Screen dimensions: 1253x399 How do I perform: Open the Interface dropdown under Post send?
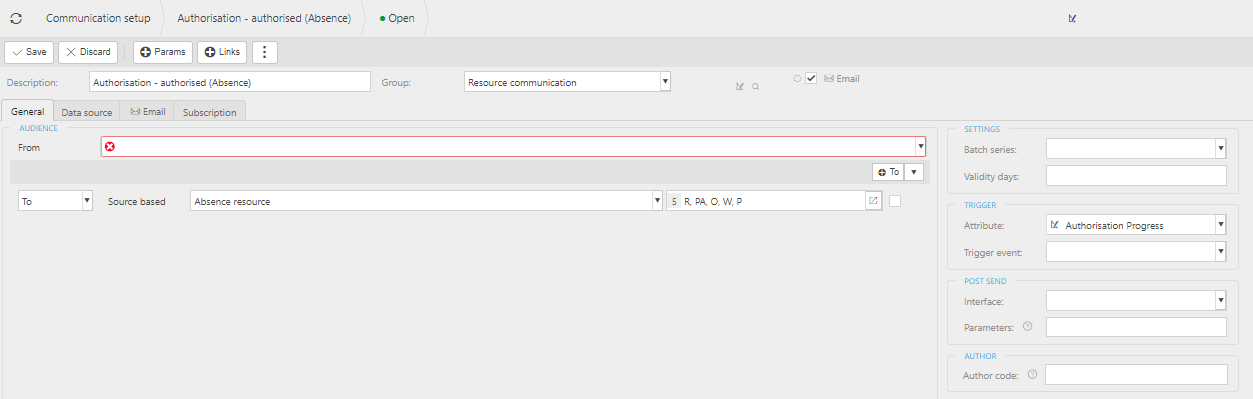(1221, 300)
